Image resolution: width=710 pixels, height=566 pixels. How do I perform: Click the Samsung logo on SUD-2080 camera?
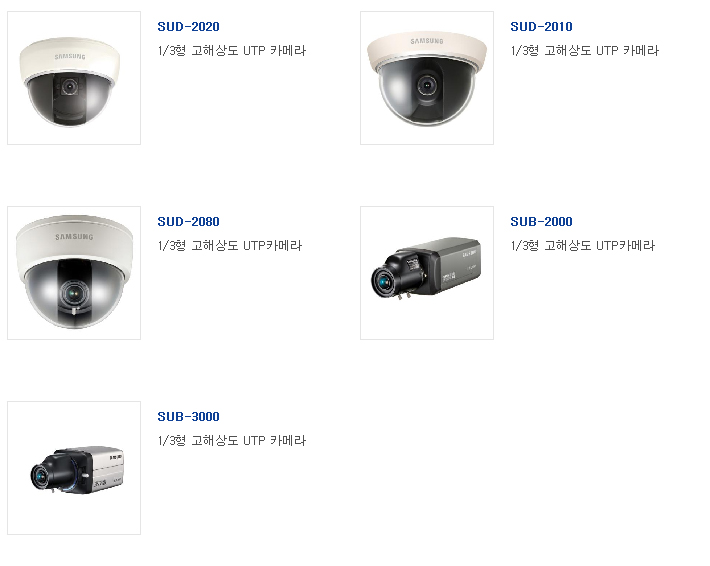74,237
